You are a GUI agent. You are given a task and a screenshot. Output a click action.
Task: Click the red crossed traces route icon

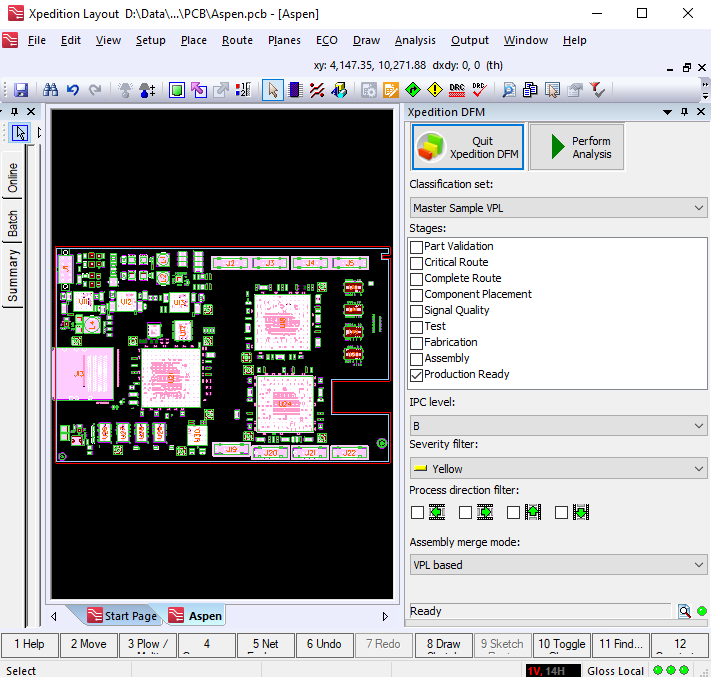[317, 90]
